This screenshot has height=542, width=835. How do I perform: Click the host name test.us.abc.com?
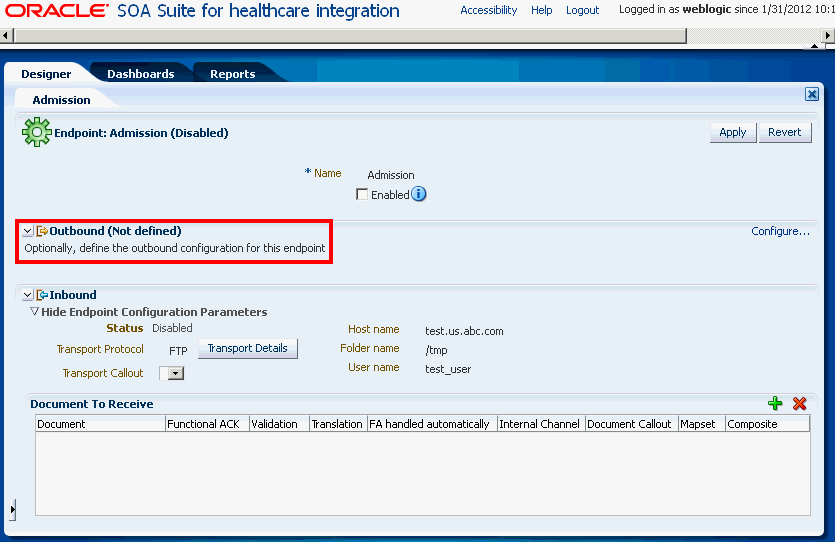coord(464,331)
